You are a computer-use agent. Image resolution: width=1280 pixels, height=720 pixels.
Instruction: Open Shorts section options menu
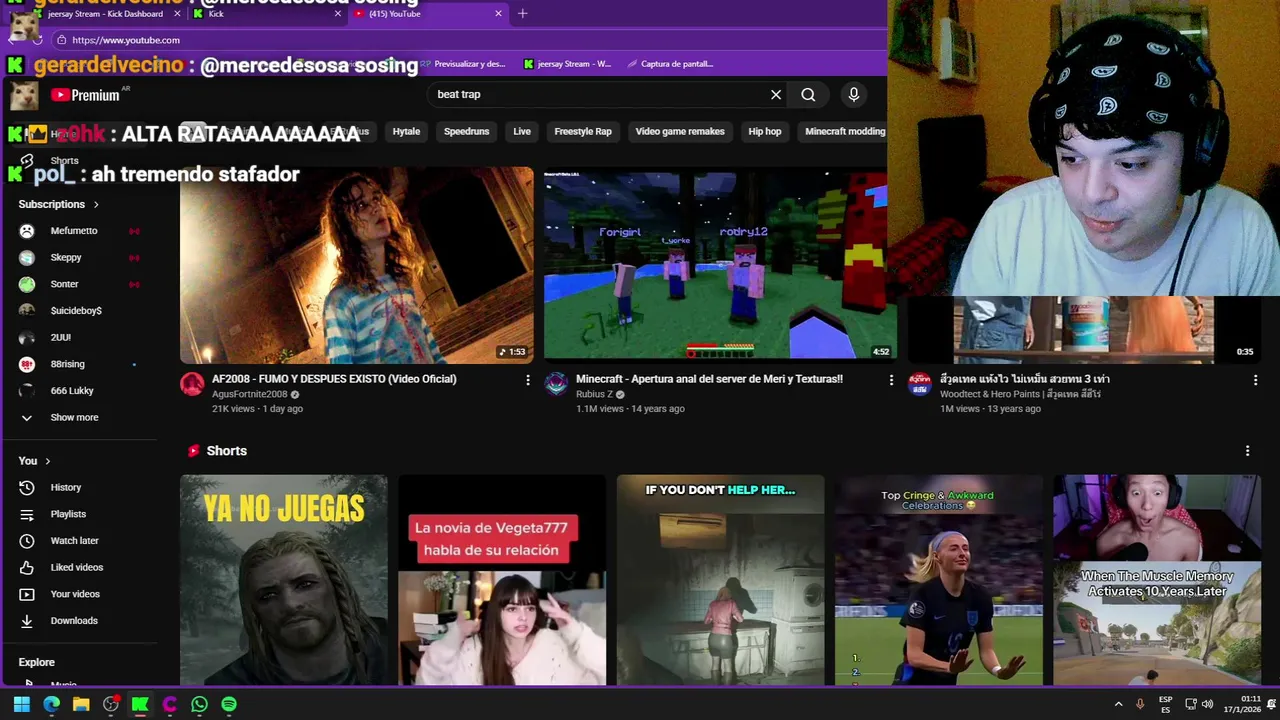(1247, 451)
